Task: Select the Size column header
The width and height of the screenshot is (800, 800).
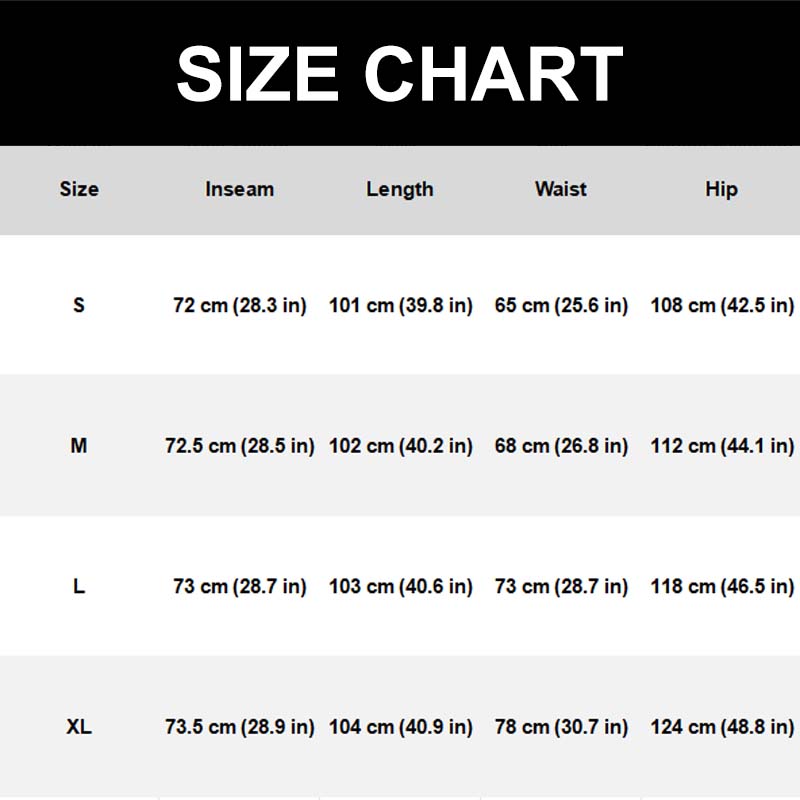Action: pos(79,189)
